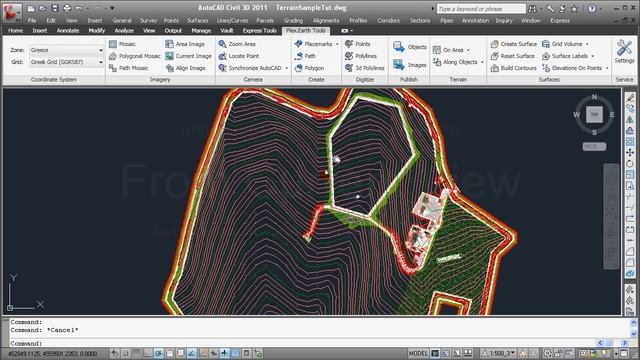Expand the On Area dropdown arrow
Viewport: 640px width, 360px height.
tap(468, 50)
